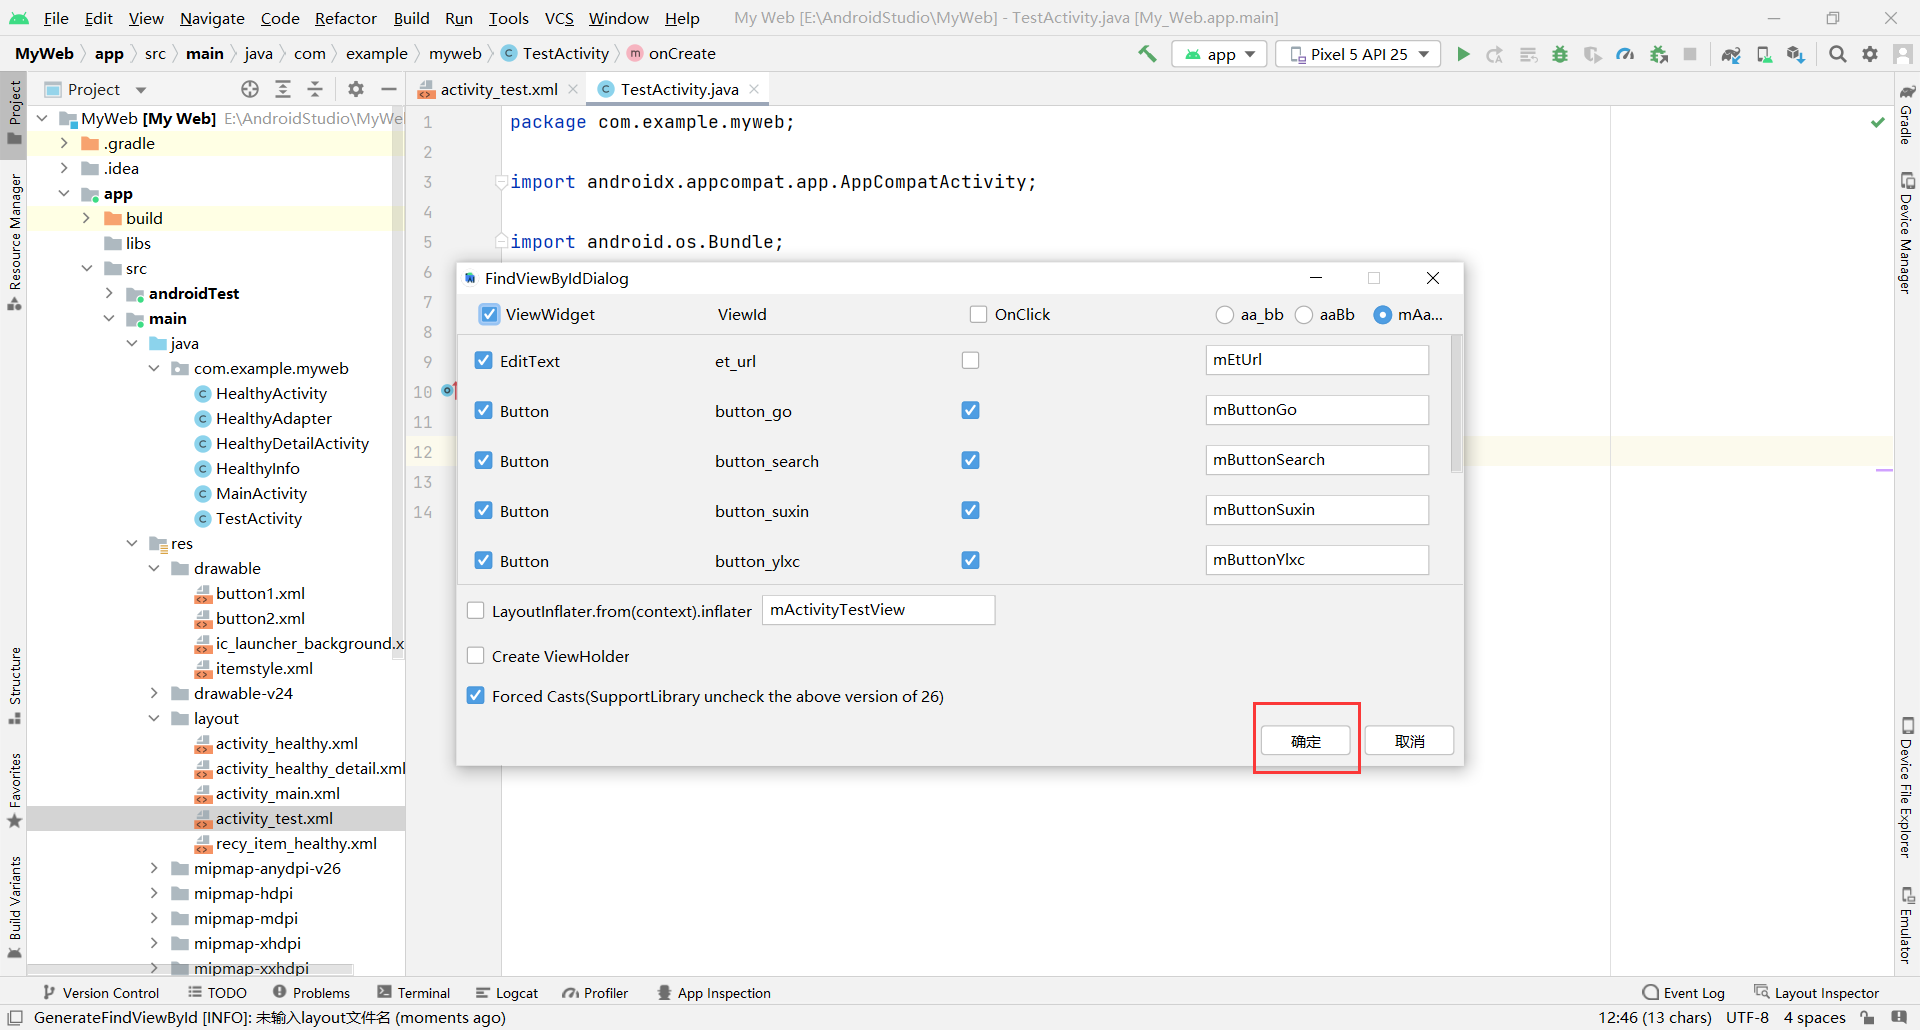This screenshot has height=1030, width=1920.
Task: Expand the drawable-v24 folder
Action: point(154,693)
